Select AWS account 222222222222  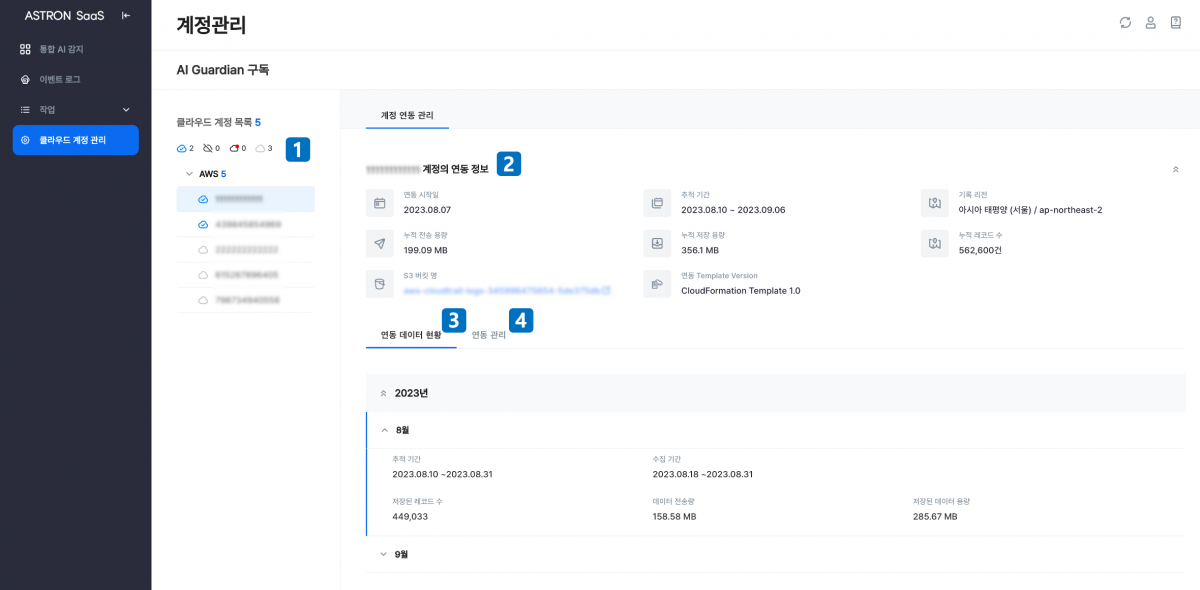[x=245, y=249]
